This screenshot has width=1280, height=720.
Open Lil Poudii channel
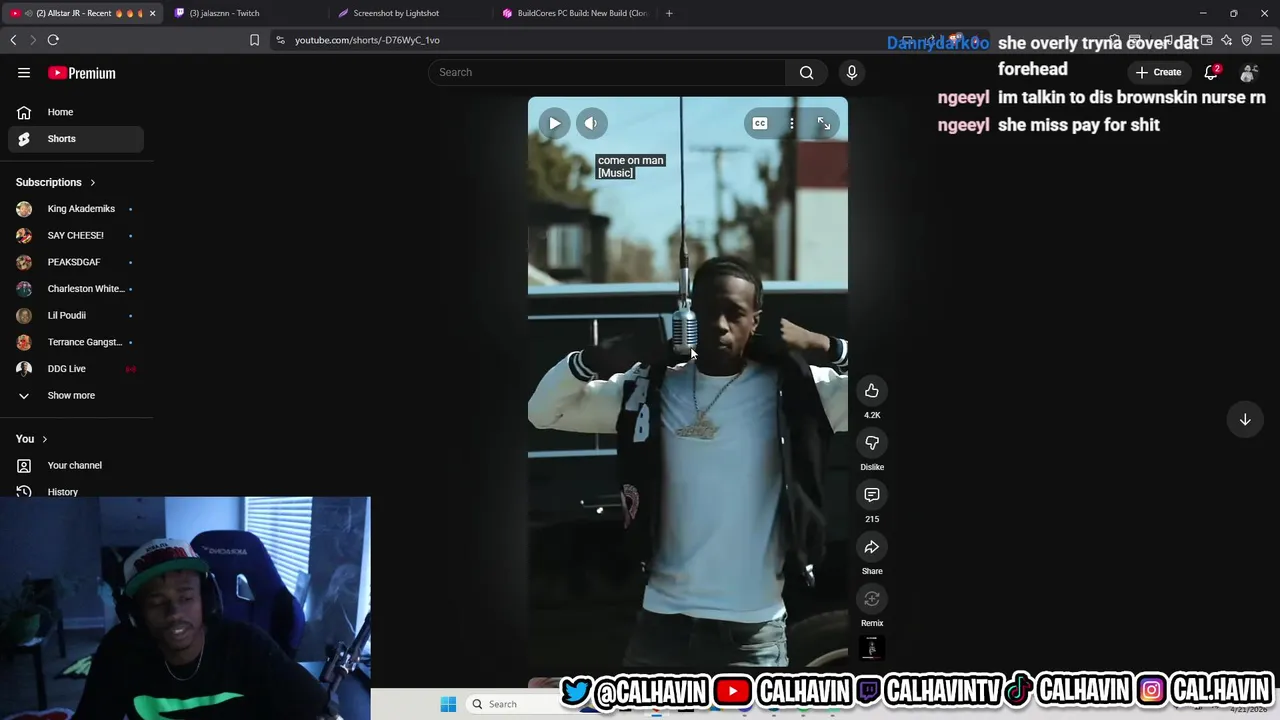(x=76, y=315)
